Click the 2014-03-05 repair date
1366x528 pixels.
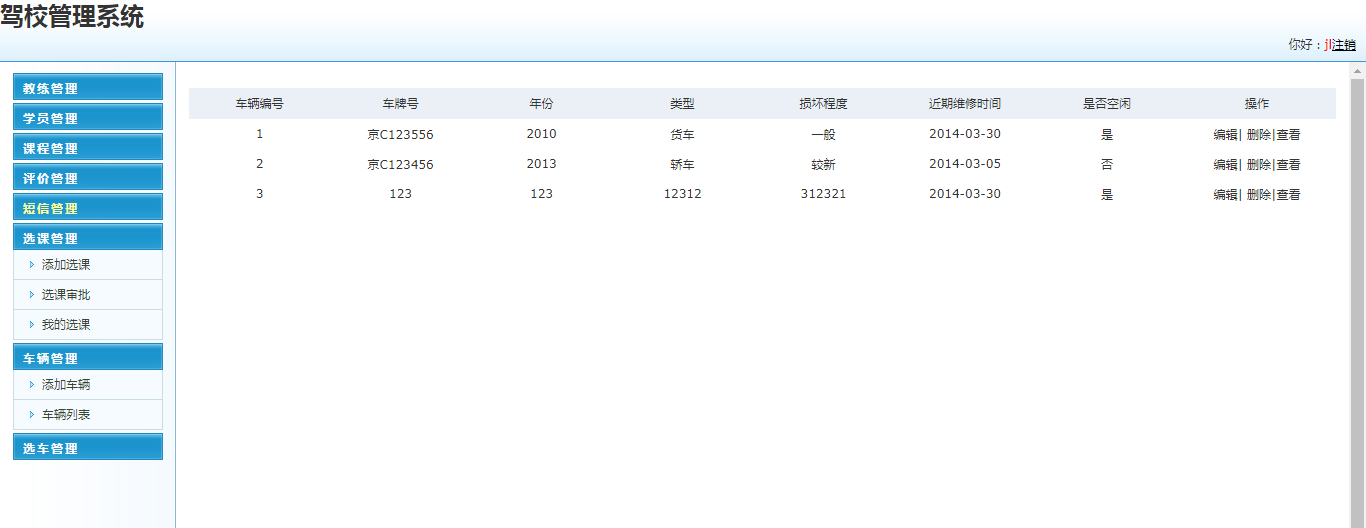point(965,164)
